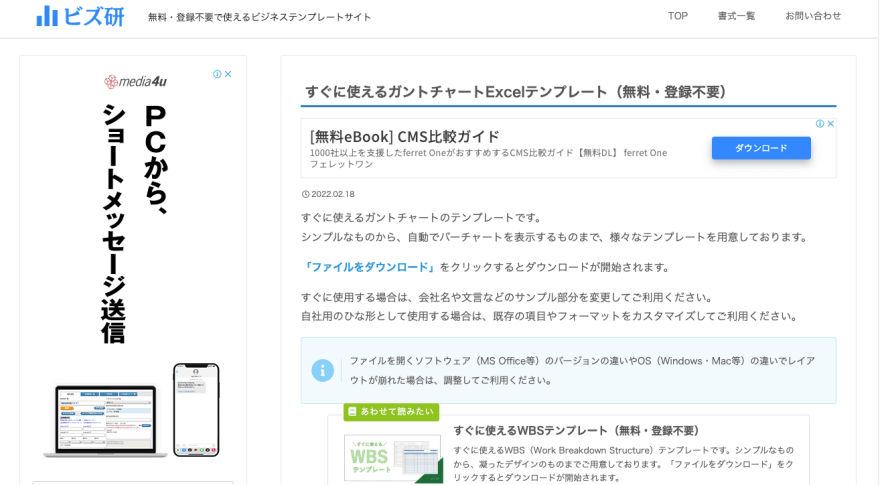
Task: Click the tagline 無料・登録不要で使えるビジネステンプレートサイト
Action: pyautogui.click(x=259, y=17)
